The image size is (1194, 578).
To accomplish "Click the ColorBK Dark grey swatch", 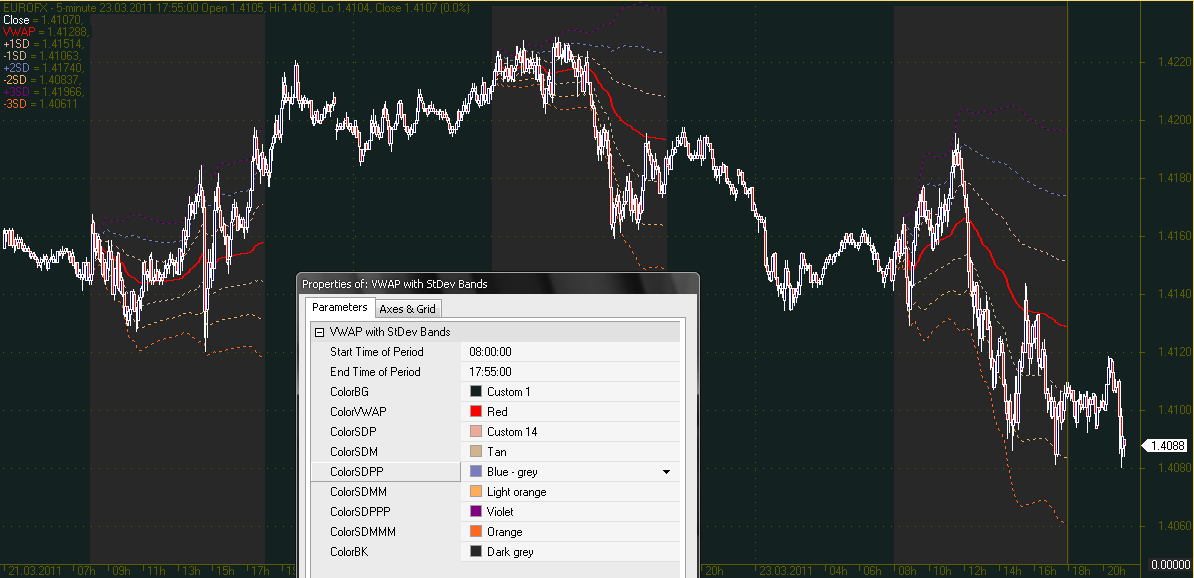I will click(x=476, y=552).
